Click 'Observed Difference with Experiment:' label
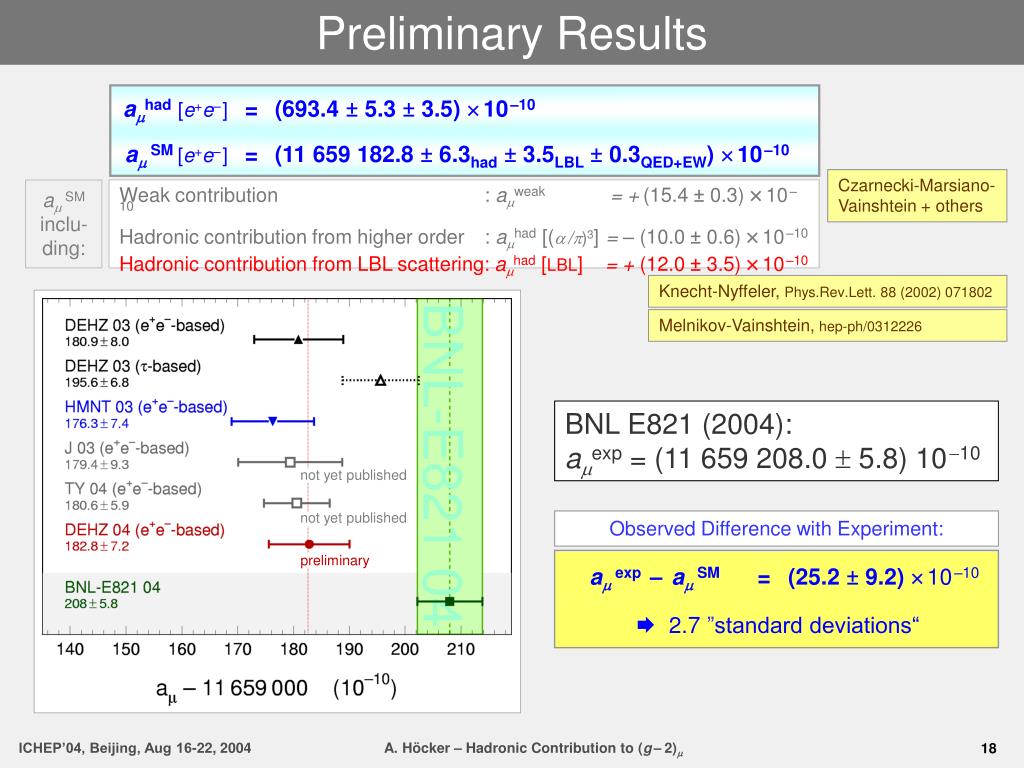 (776, 528)
